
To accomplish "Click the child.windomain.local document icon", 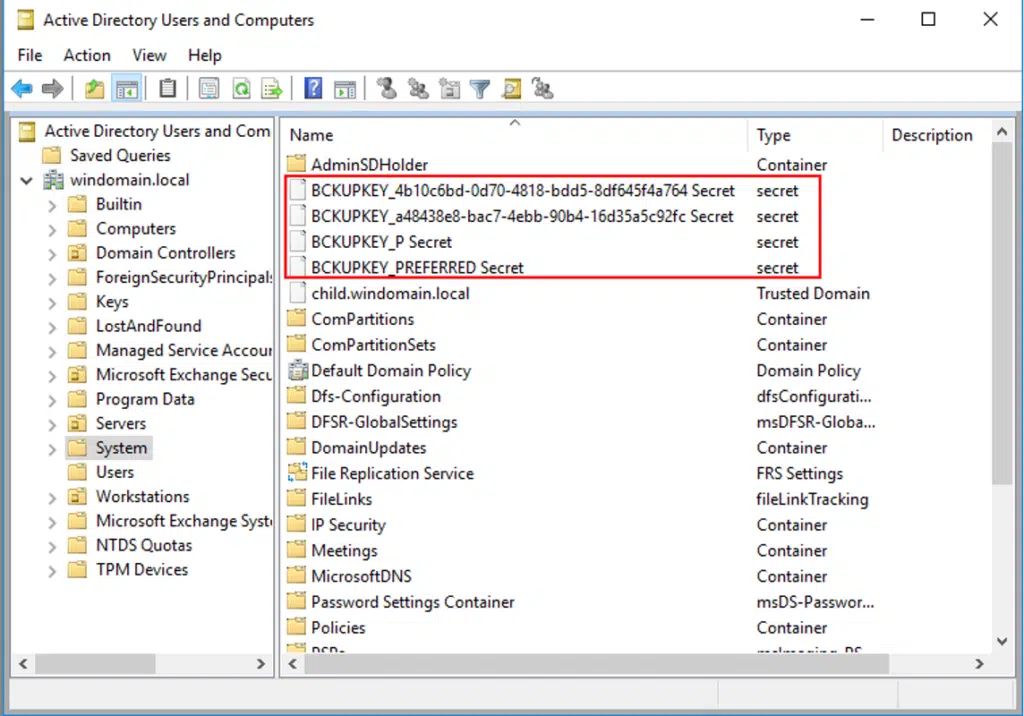I will pos(298,293).
